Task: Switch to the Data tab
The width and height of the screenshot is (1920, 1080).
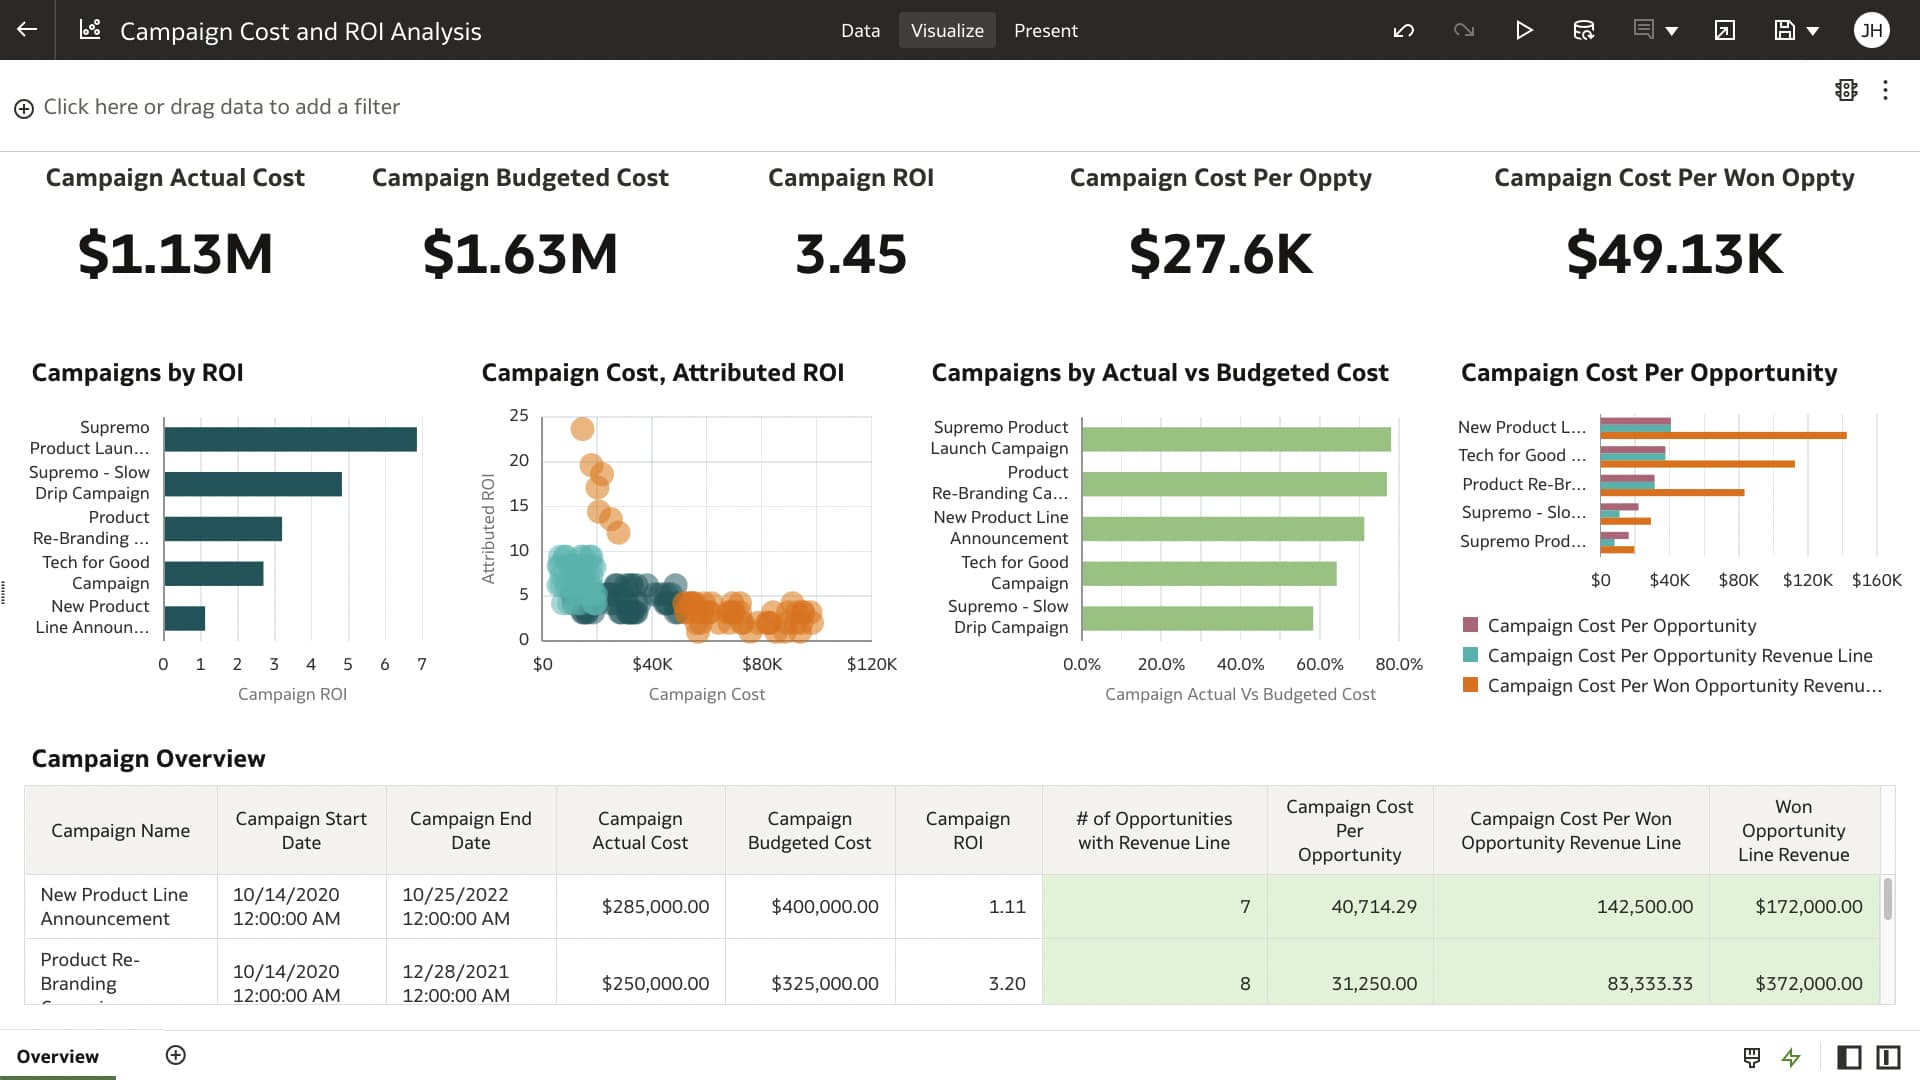Action: tap(860, 30)
